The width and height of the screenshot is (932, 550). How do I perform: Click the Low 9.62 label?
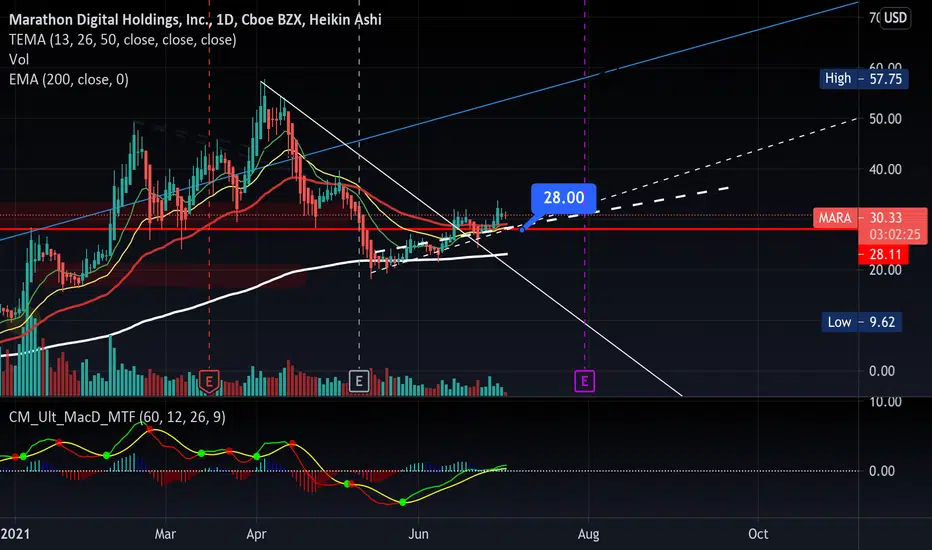point(861,322)
